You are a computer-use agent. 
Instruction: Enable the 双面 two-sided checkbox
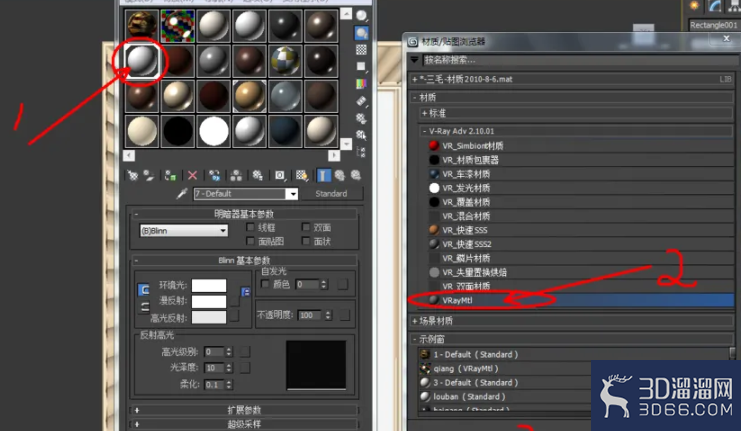pyautogui.click(x=306, y=227)
